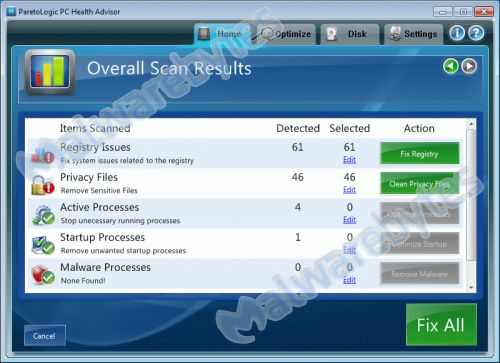Click the results list scrollbar thumb
Viewport: 500px width, 363px height.
(471, 195)
